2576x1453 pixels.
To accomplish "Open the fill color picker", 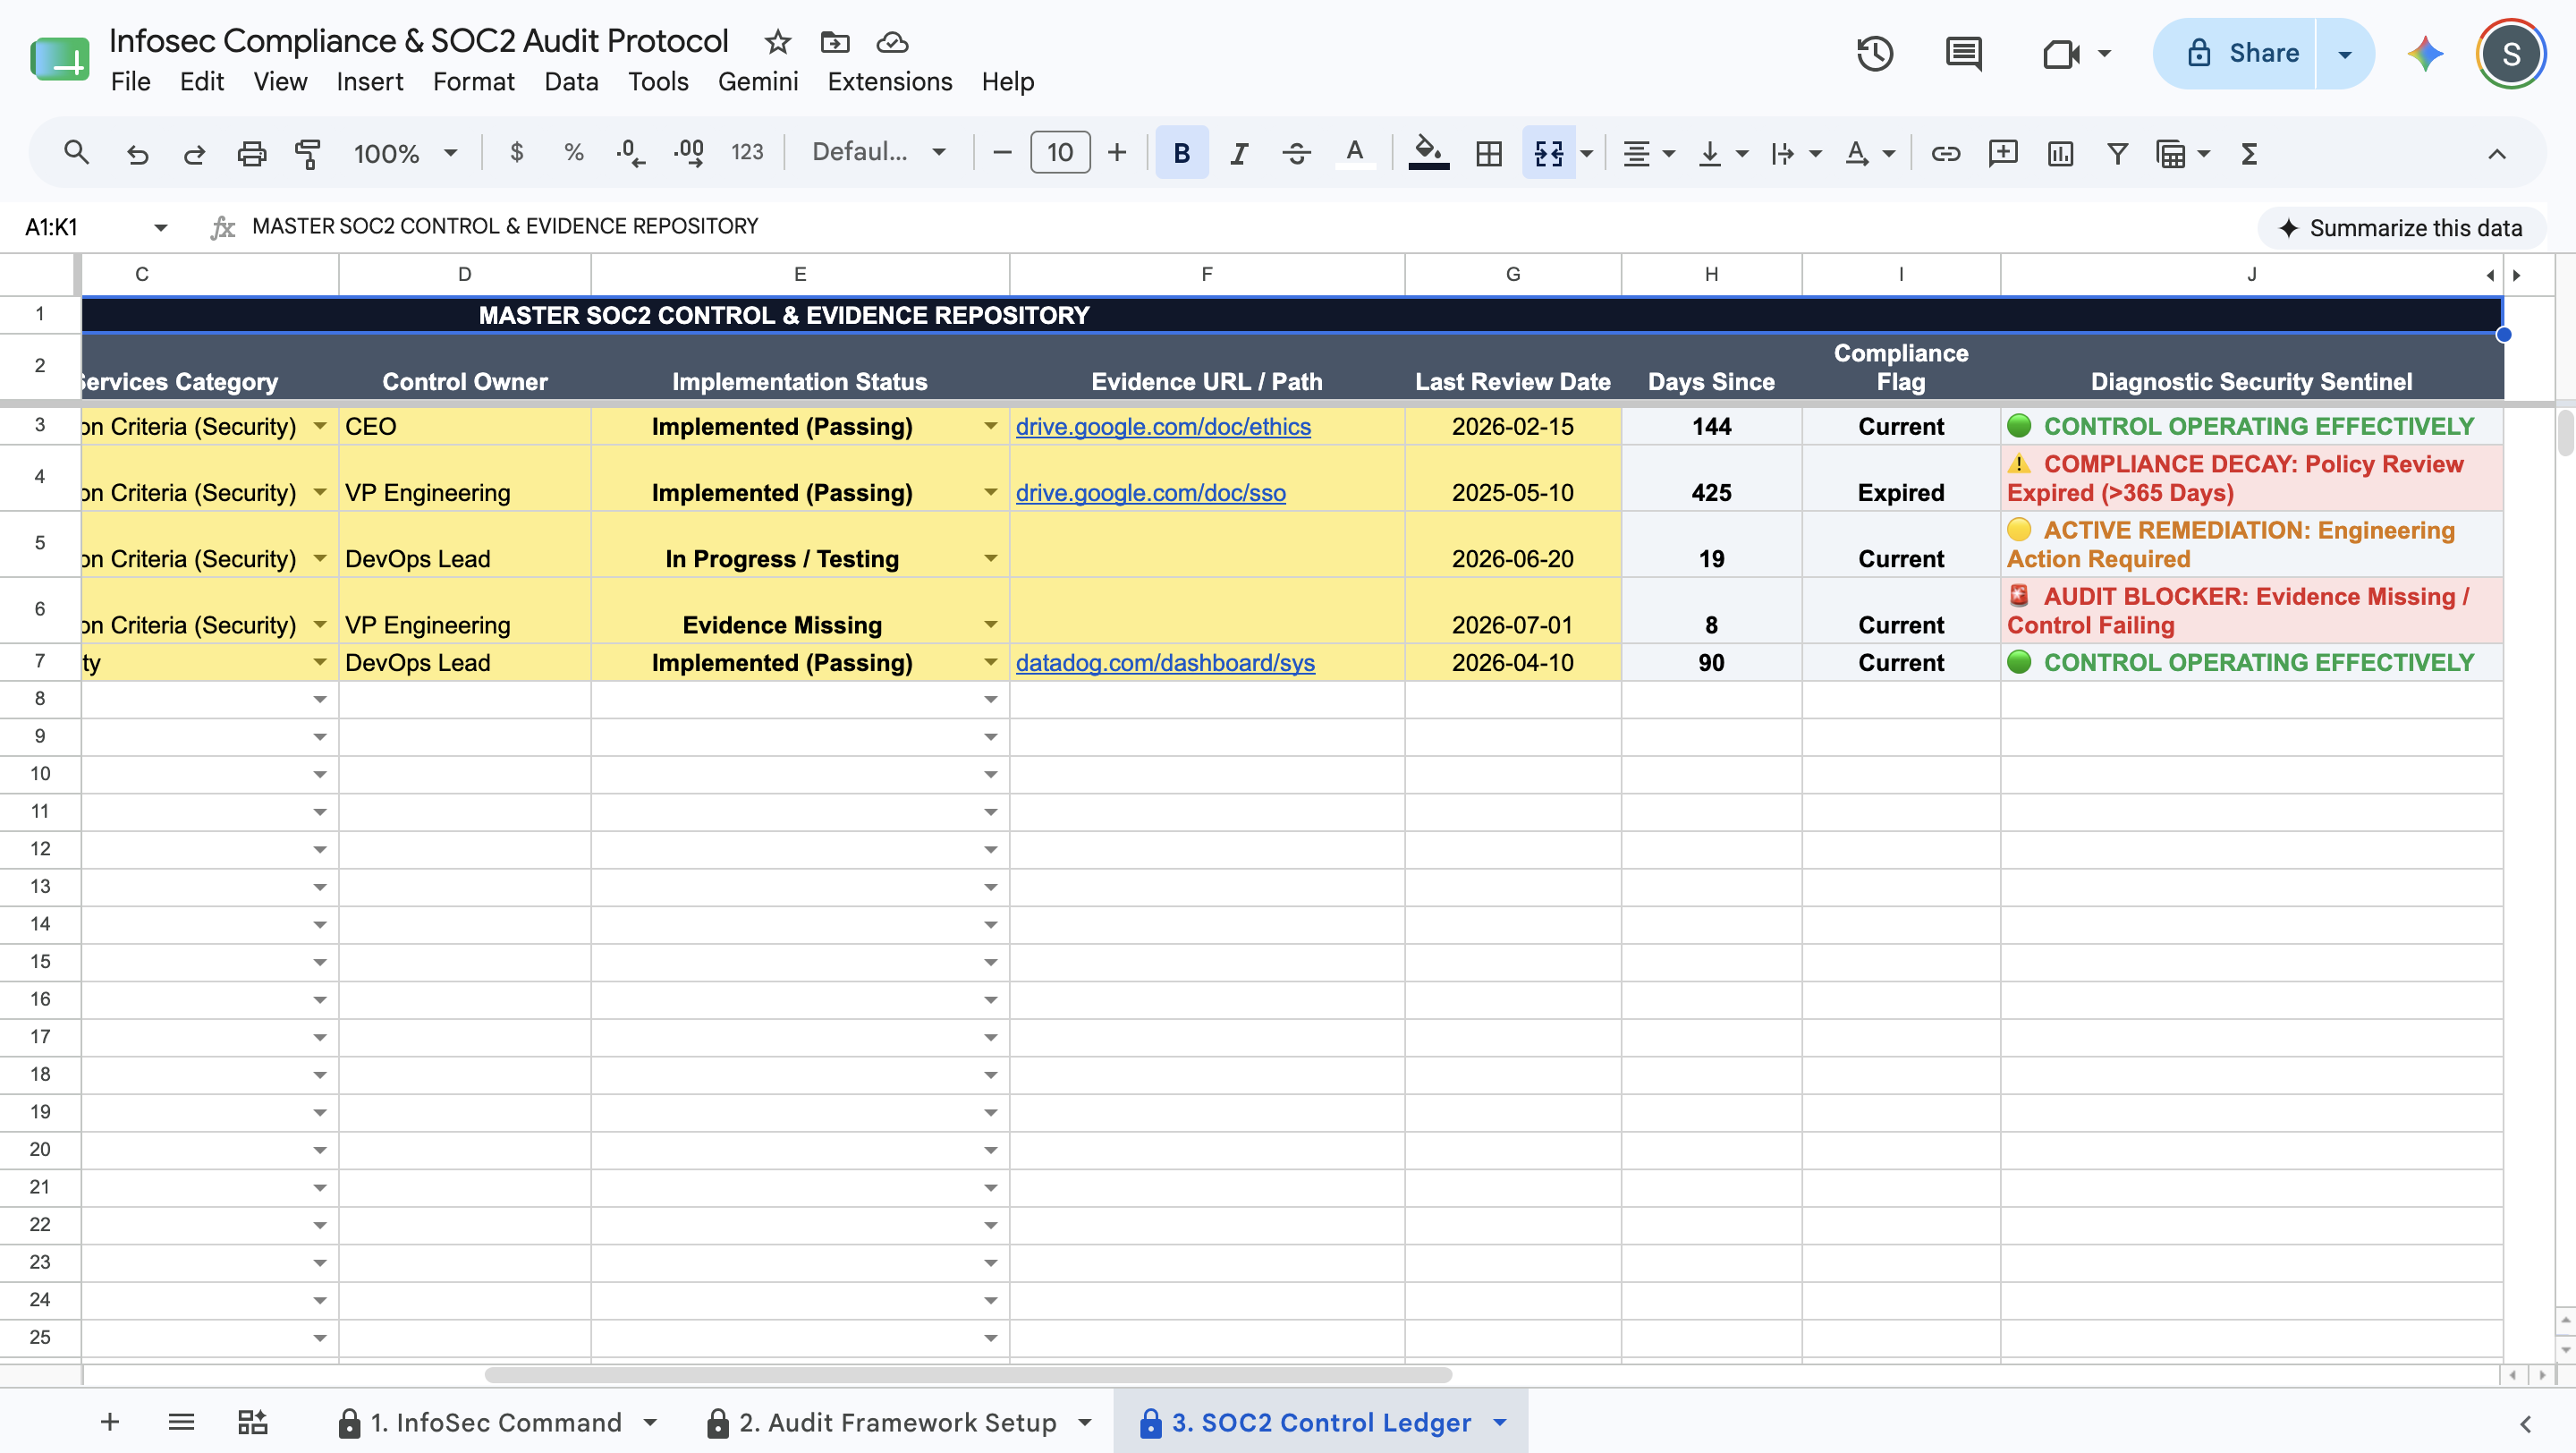I will (1428, 153).
